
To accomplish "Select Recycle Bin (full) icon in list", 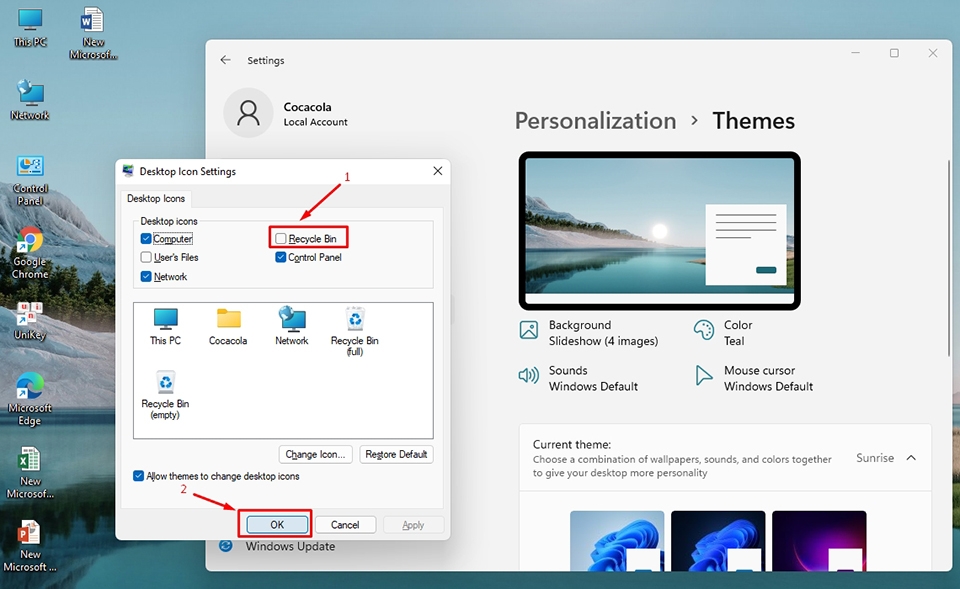I will (x=354, y=331).
